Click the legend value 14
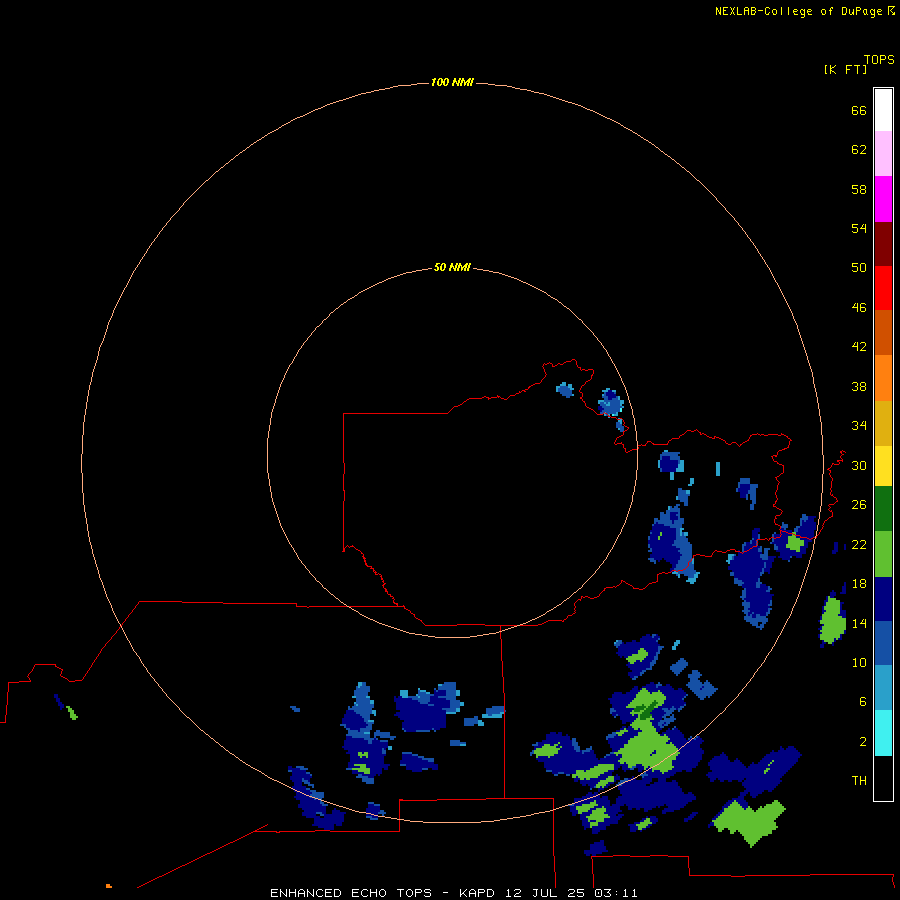 point(859,623)
